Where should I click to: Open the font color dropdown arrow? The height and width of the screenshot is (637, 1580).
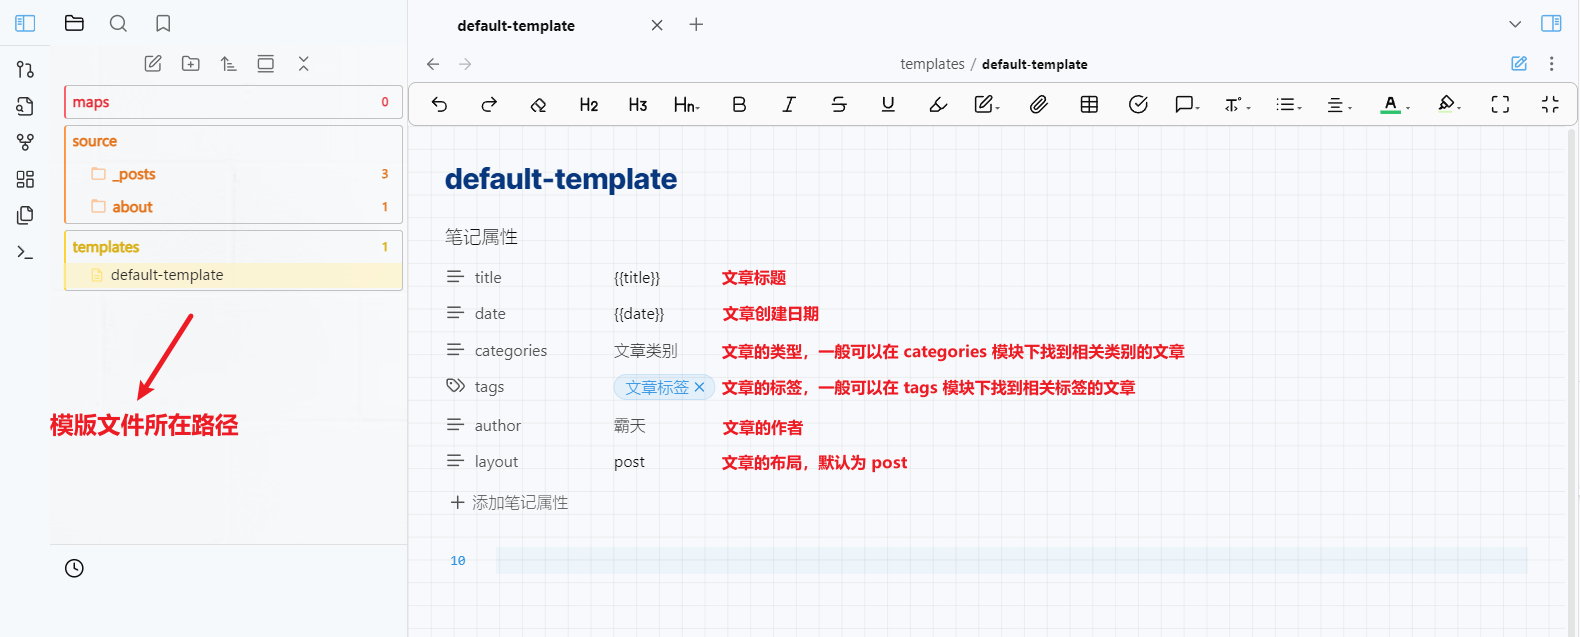[x=1408, y=107]
